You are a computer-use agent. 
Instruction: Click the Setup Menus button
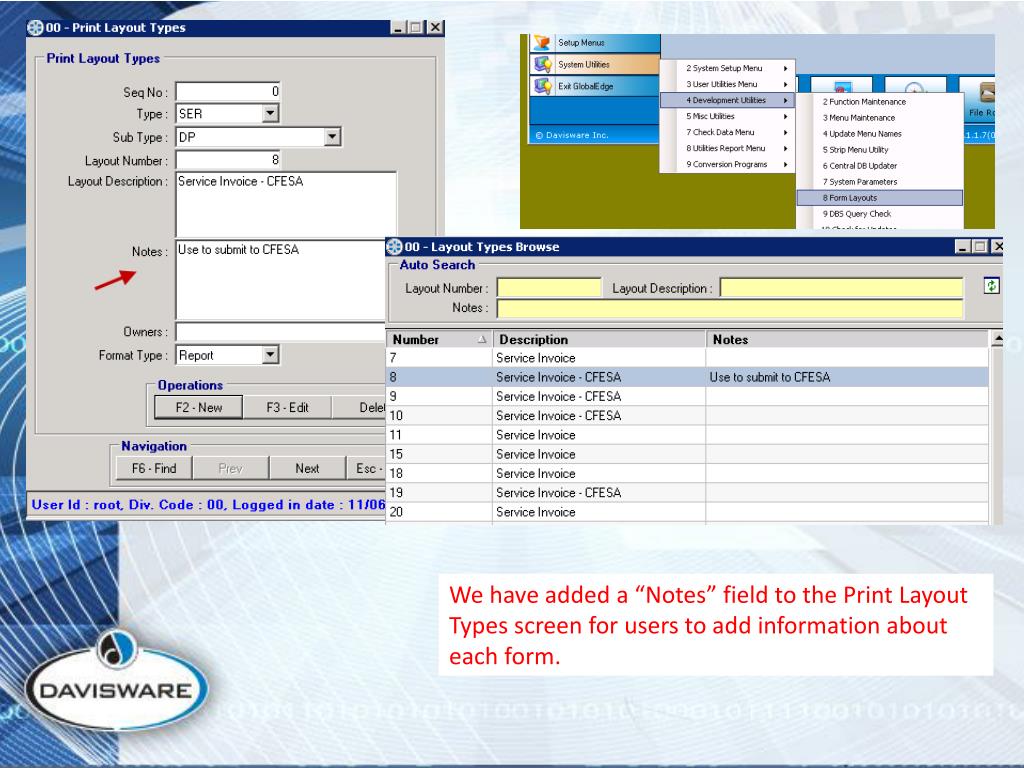point(595,42)
